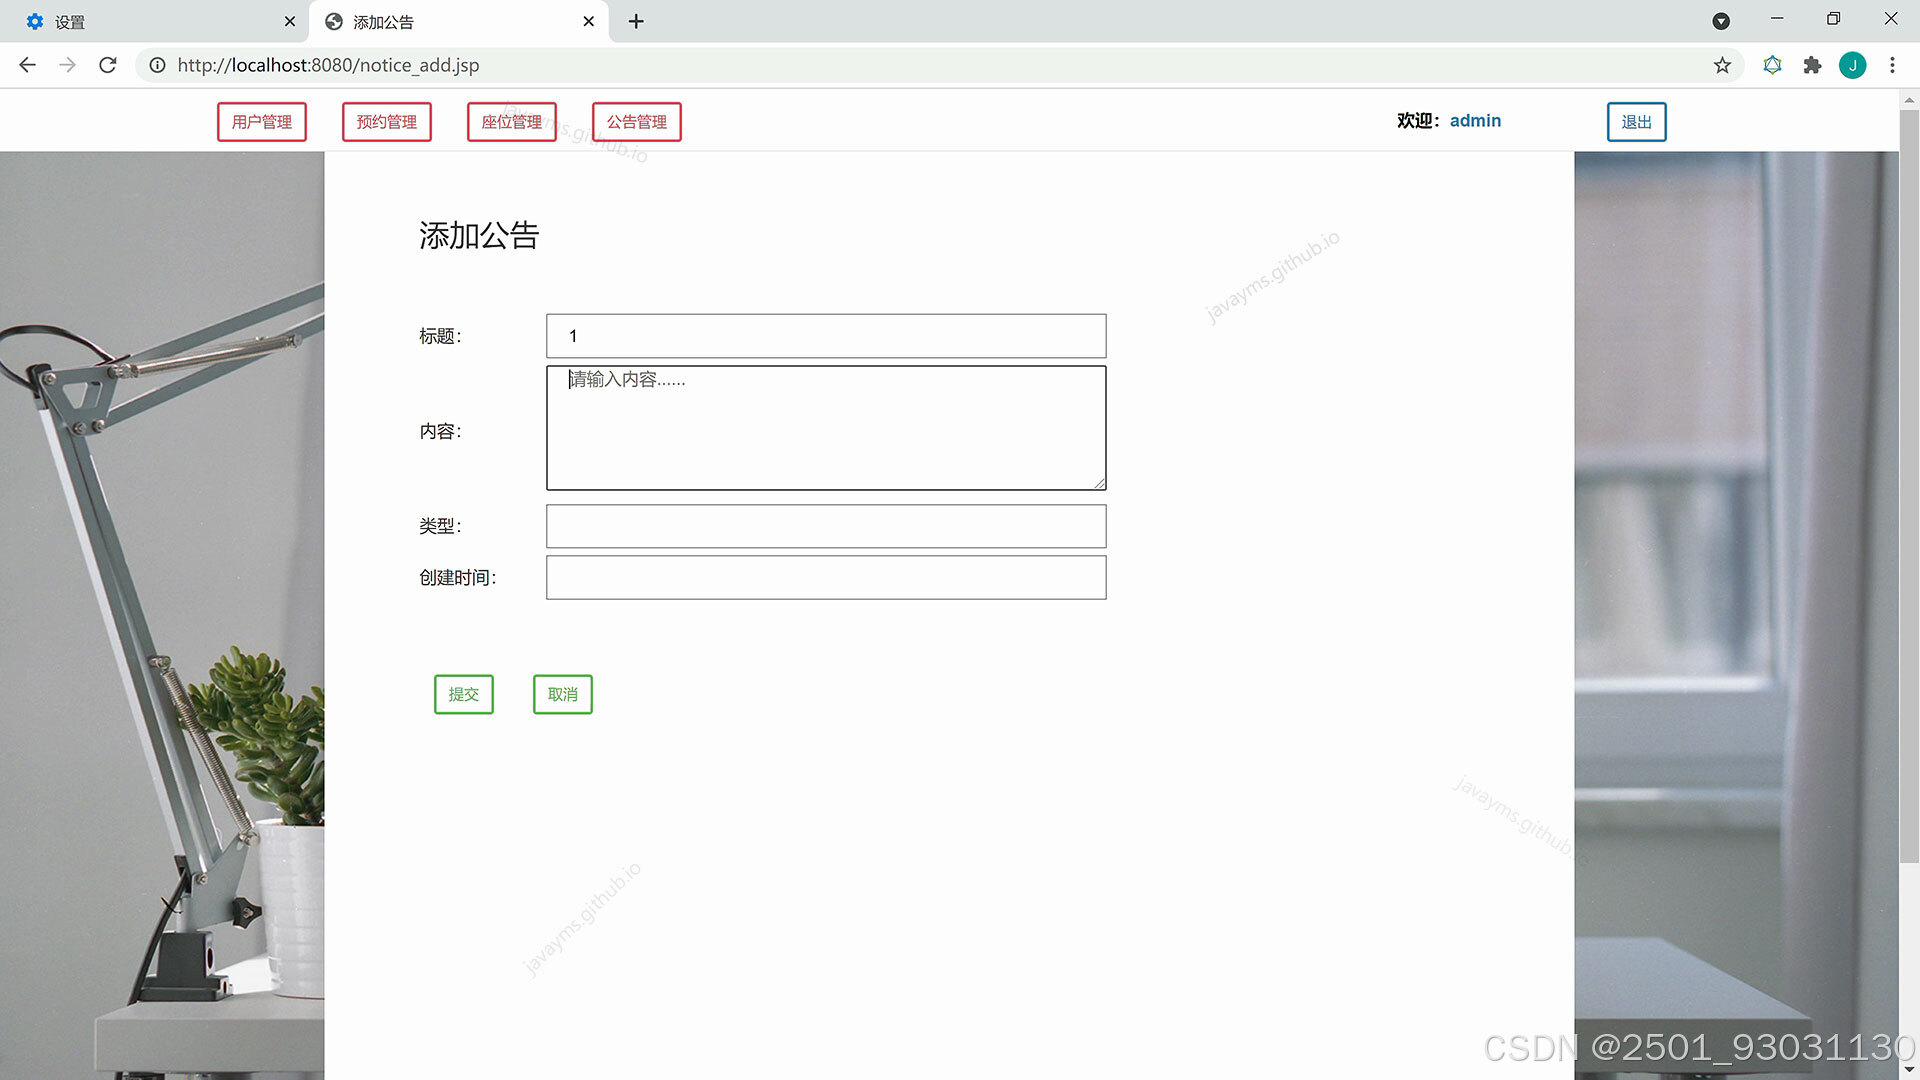1920x1080 pixels.
Task: Click the tab search dropdown circle icon
Action: coord(1721,21)
